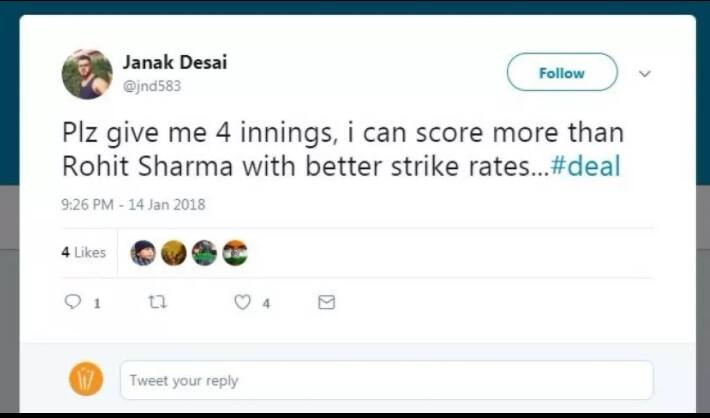View the 4 Likes list

[x=83, y=253]
